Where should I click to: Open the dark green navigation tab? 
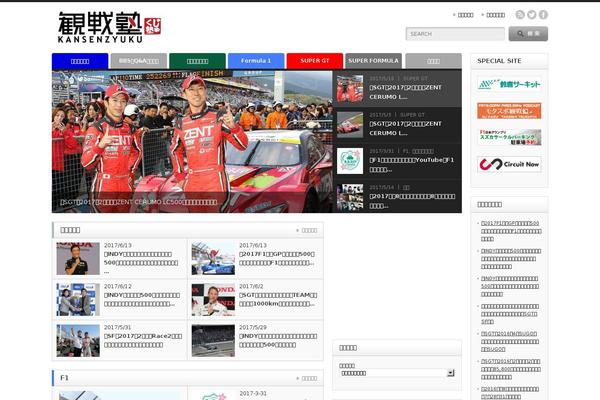point(197,61)
